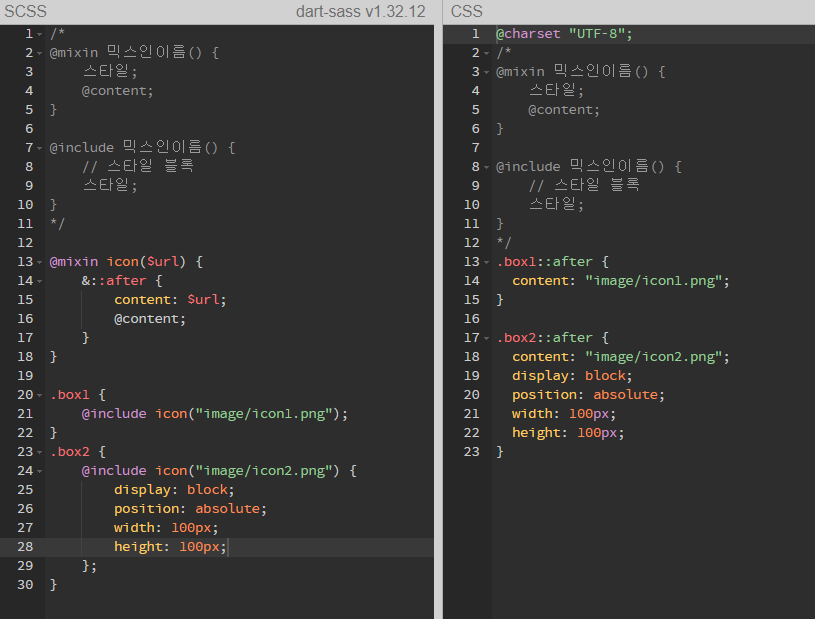
Task: Collapse the icon mixin fold at SCSS line 13
Action: coord(40,262)
